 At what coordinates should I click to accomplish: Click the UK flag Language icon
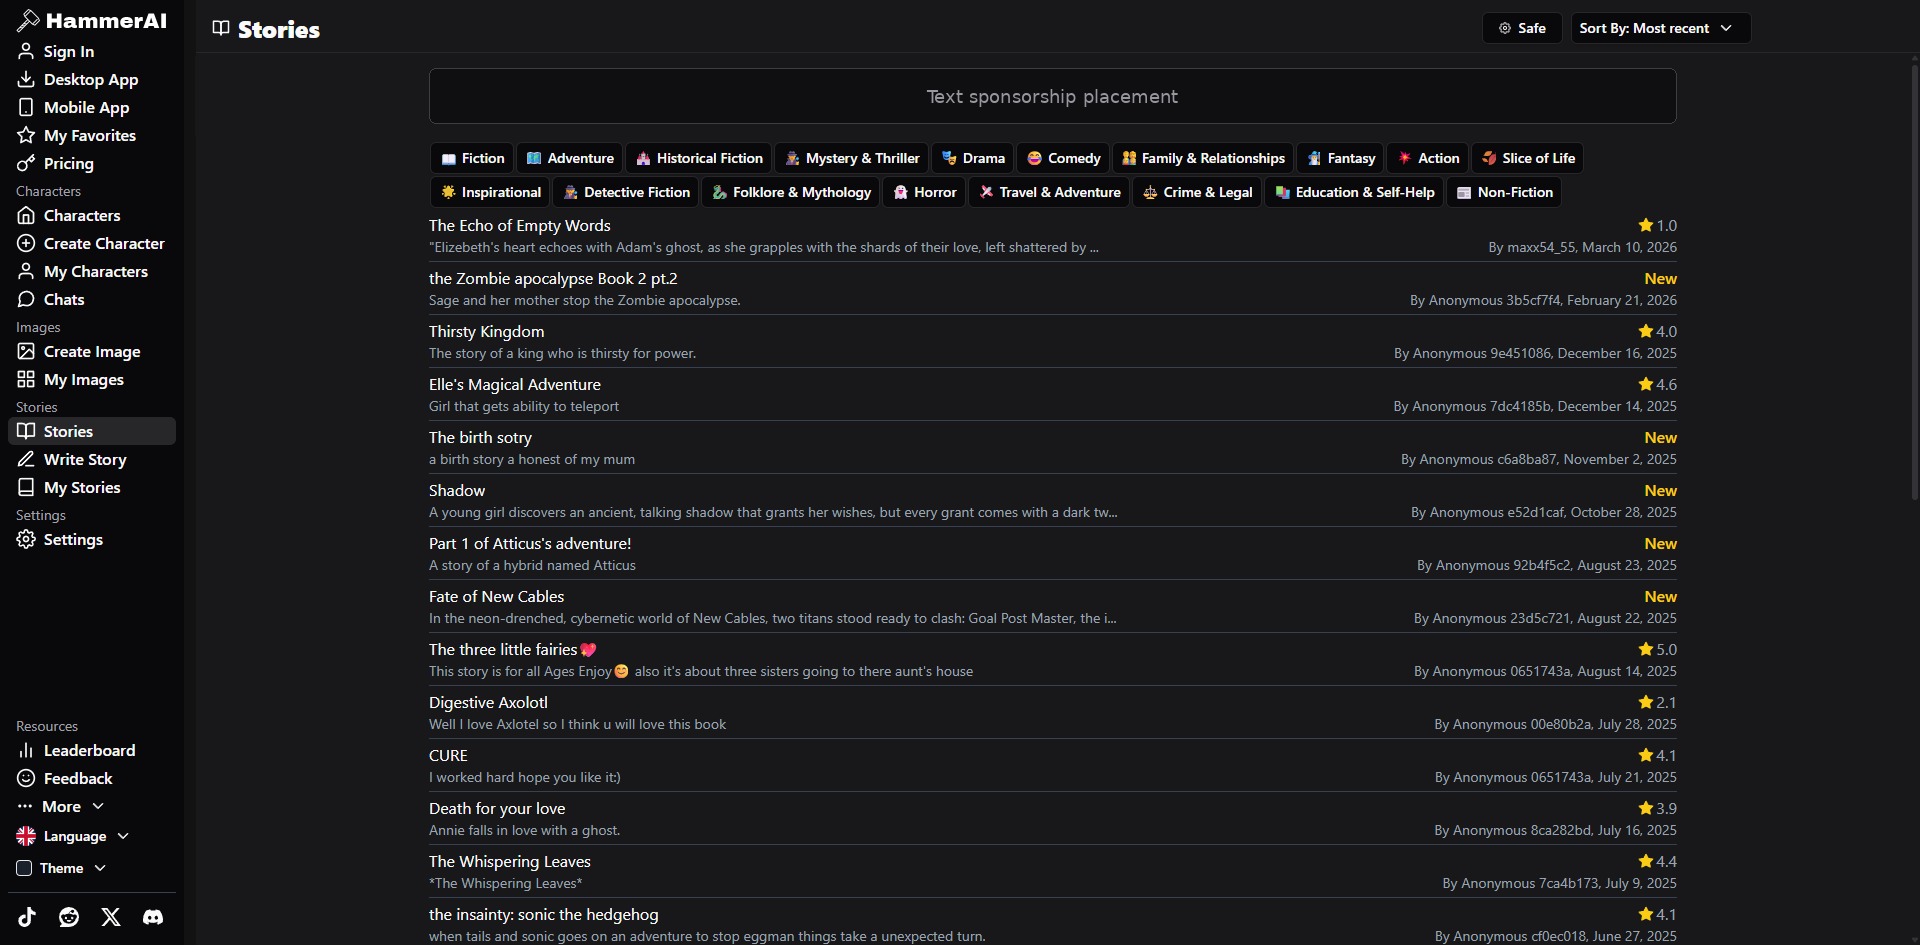[26, 836]
